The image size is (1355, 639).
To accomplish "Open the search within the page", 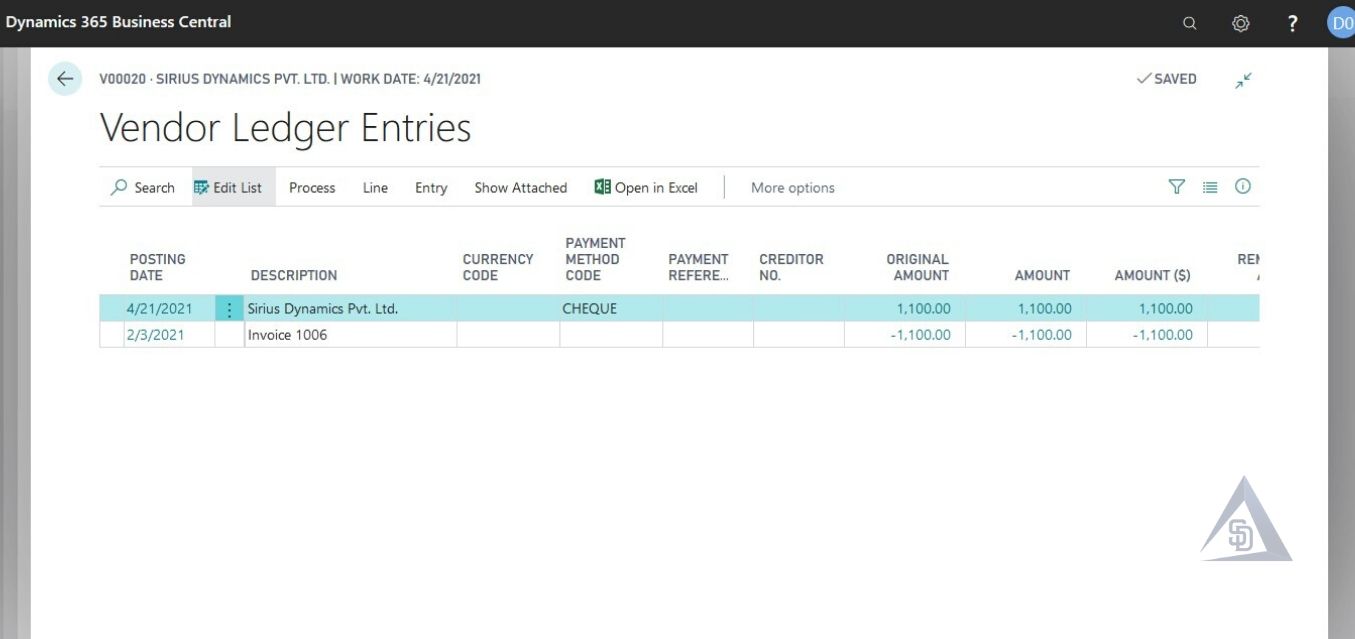I will click(x=143, y=187).
